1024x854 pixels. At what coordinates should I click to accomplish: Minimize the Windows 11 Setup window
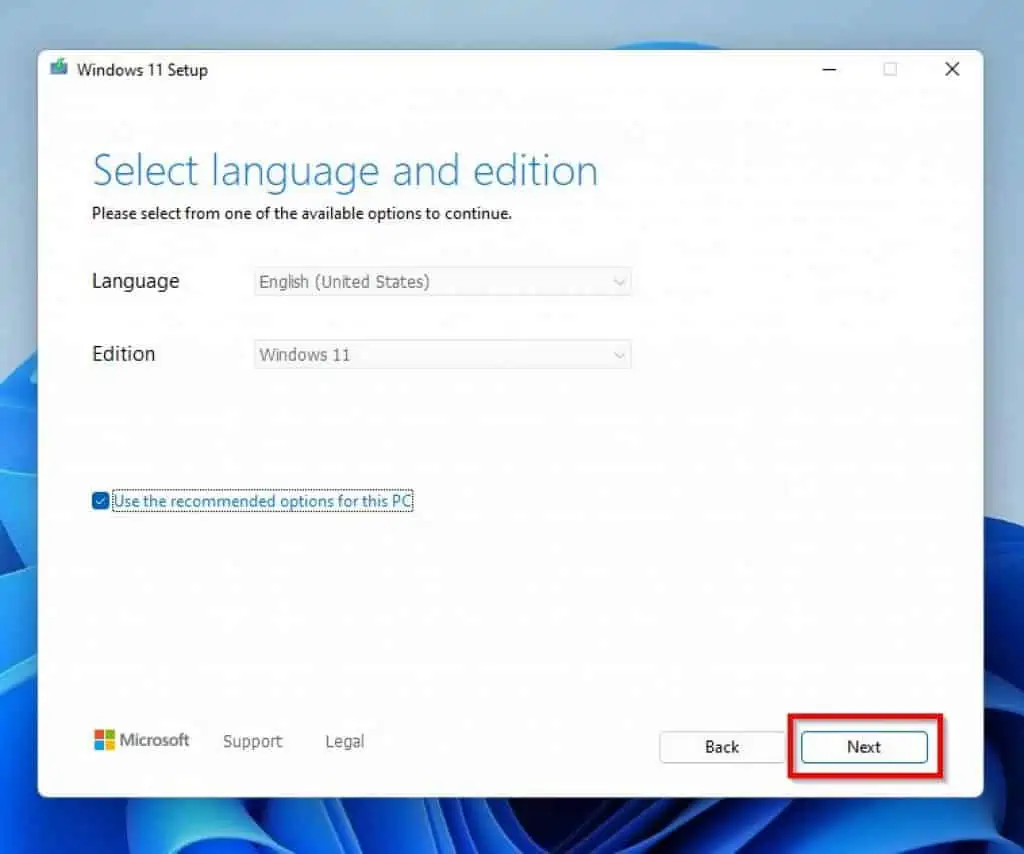tap(830, 69)
